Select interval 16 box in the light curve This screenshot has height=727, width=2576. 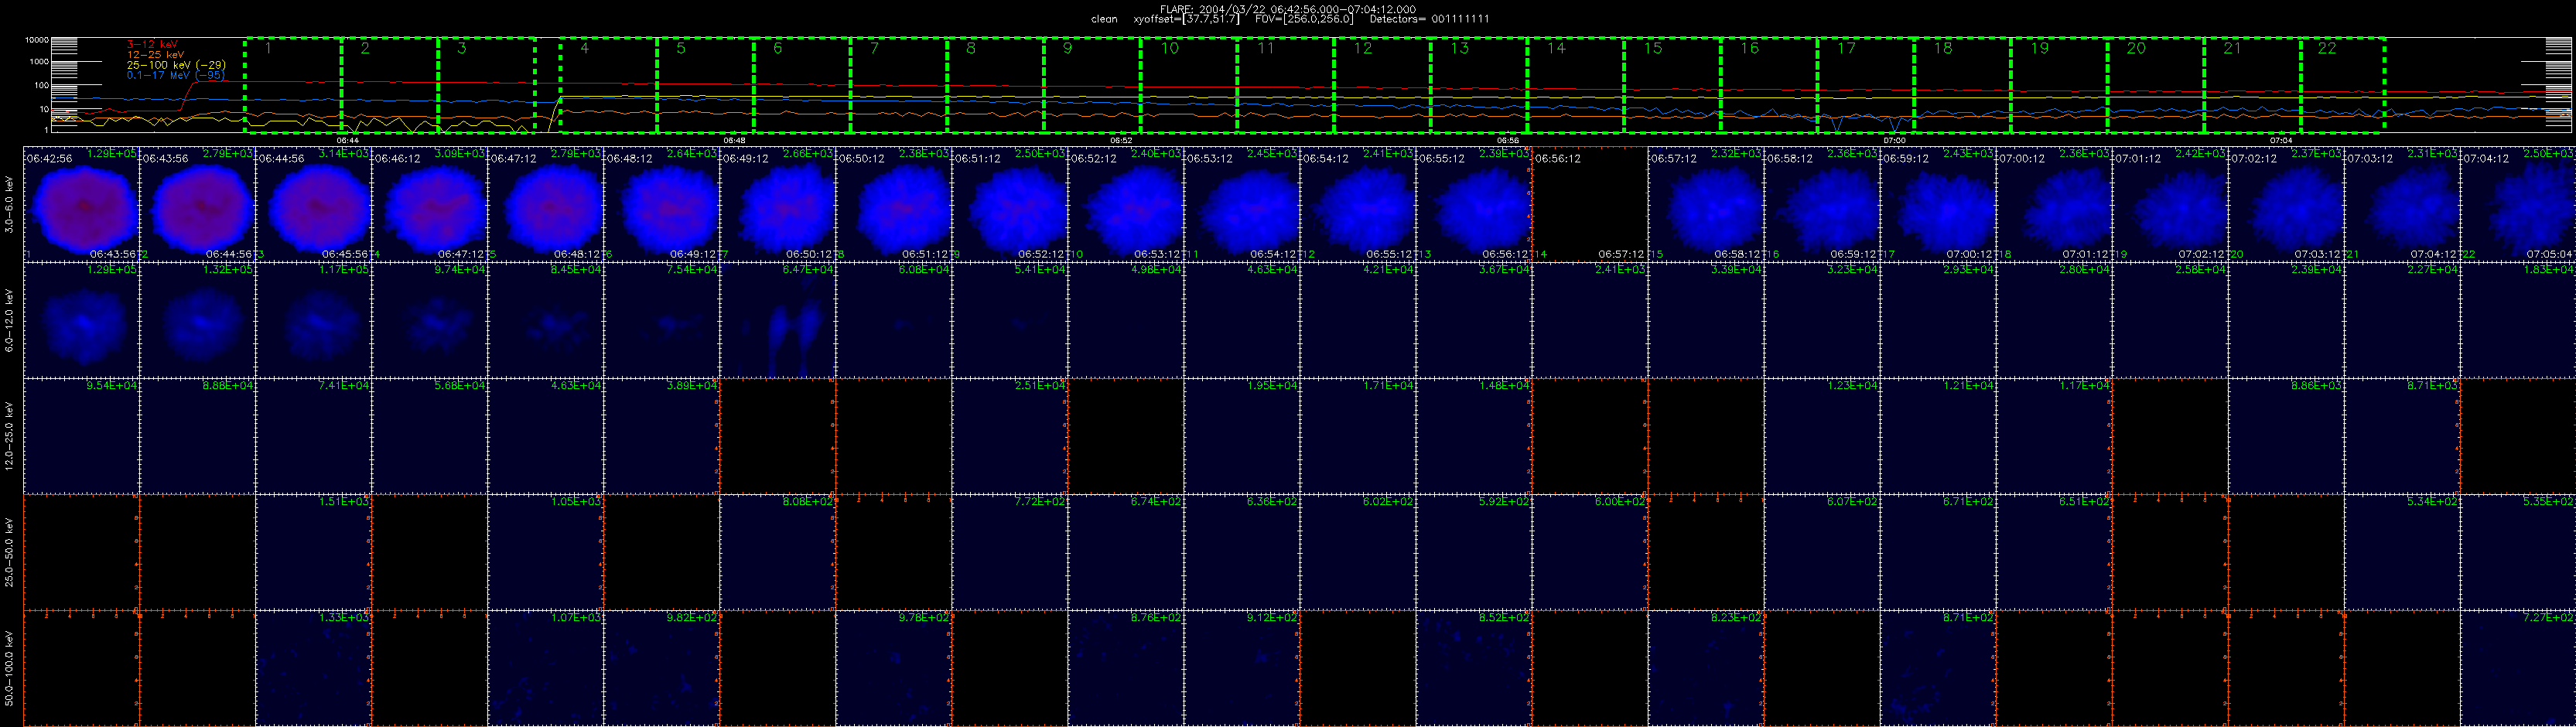pyautogui.click(x=1769, y=85)
